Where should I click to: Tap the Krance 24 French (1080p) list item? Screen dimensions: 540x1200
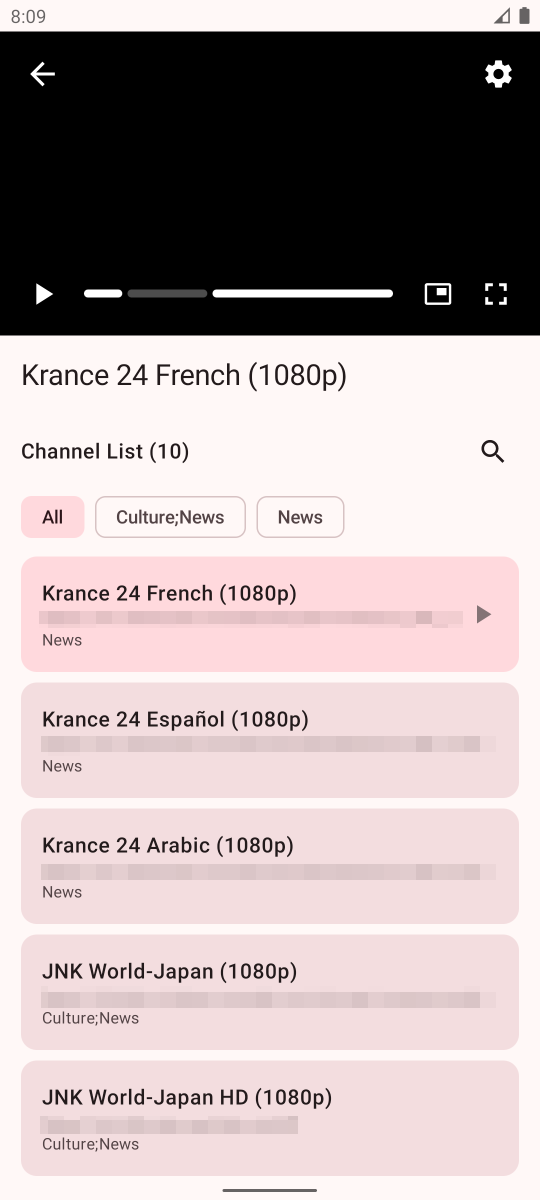click(270, 614)
